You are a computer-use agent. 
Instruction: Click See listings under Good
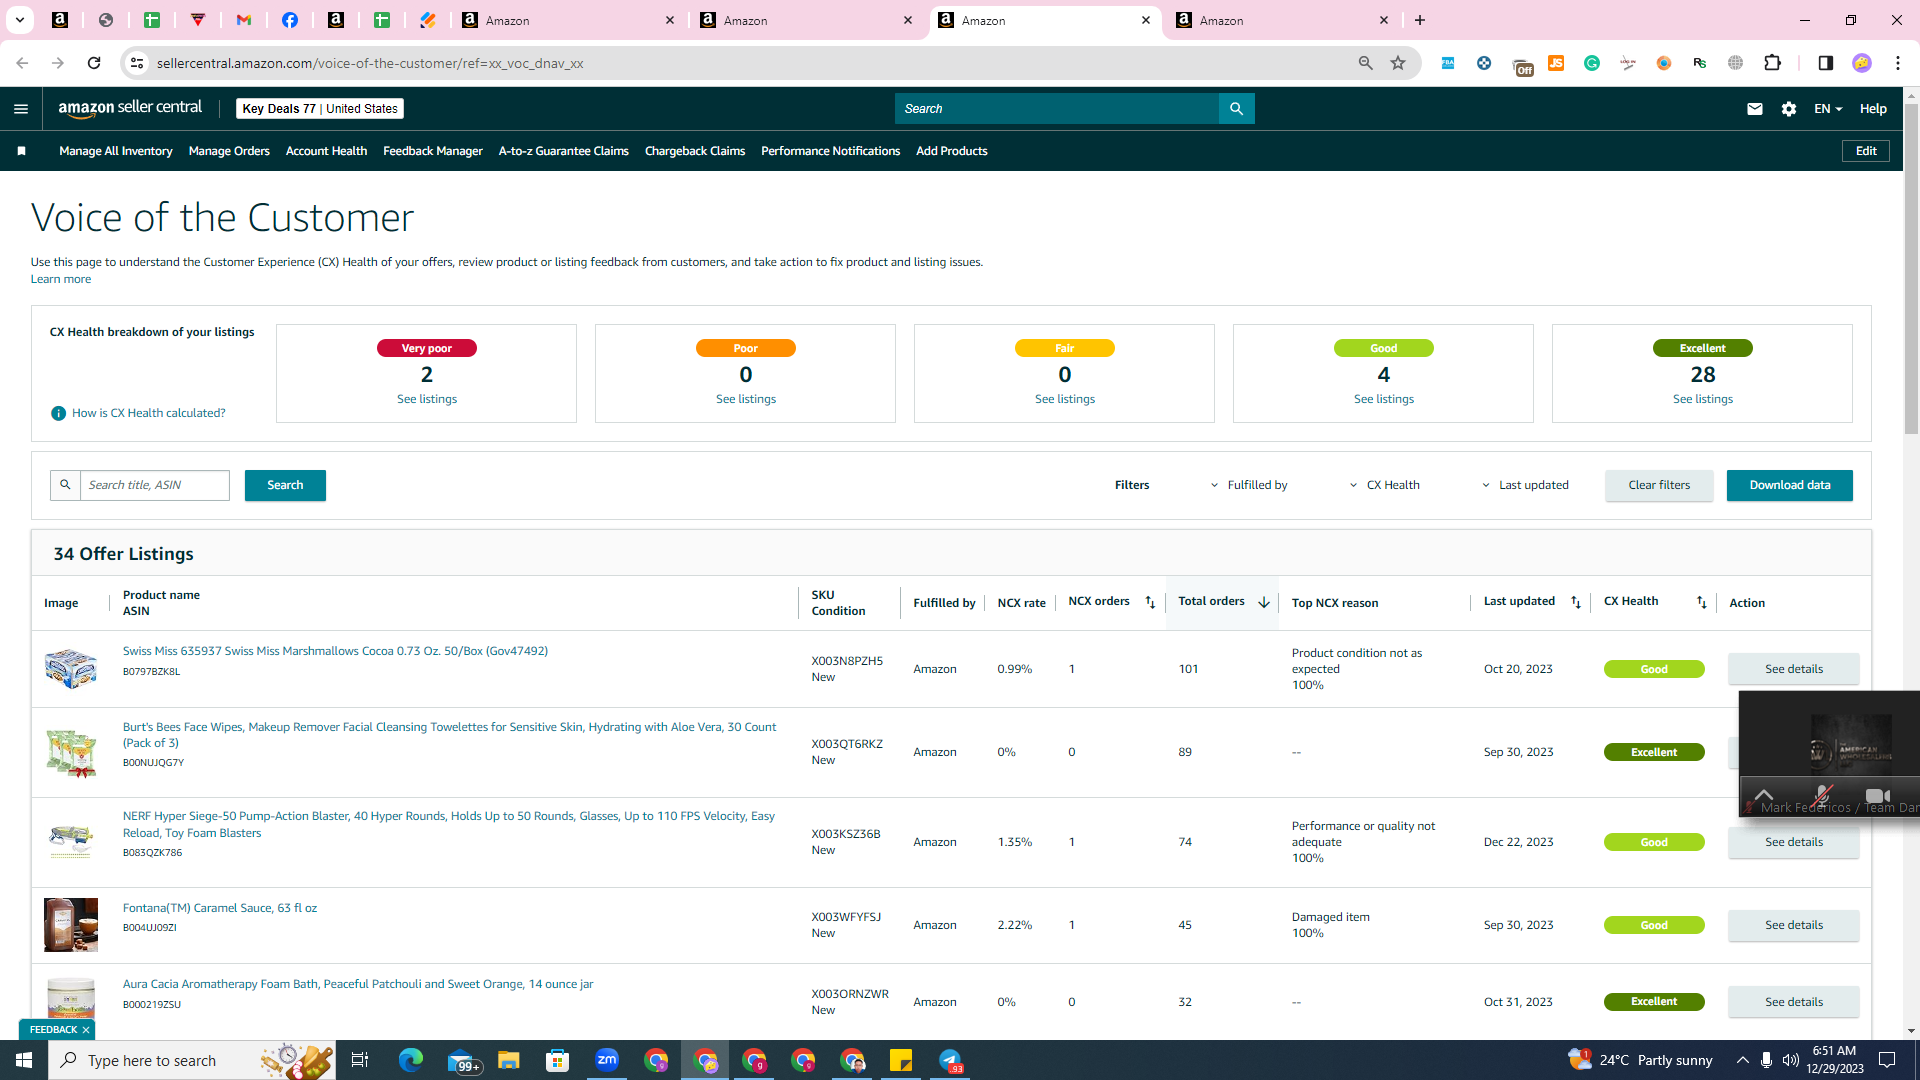[1384, 399]
